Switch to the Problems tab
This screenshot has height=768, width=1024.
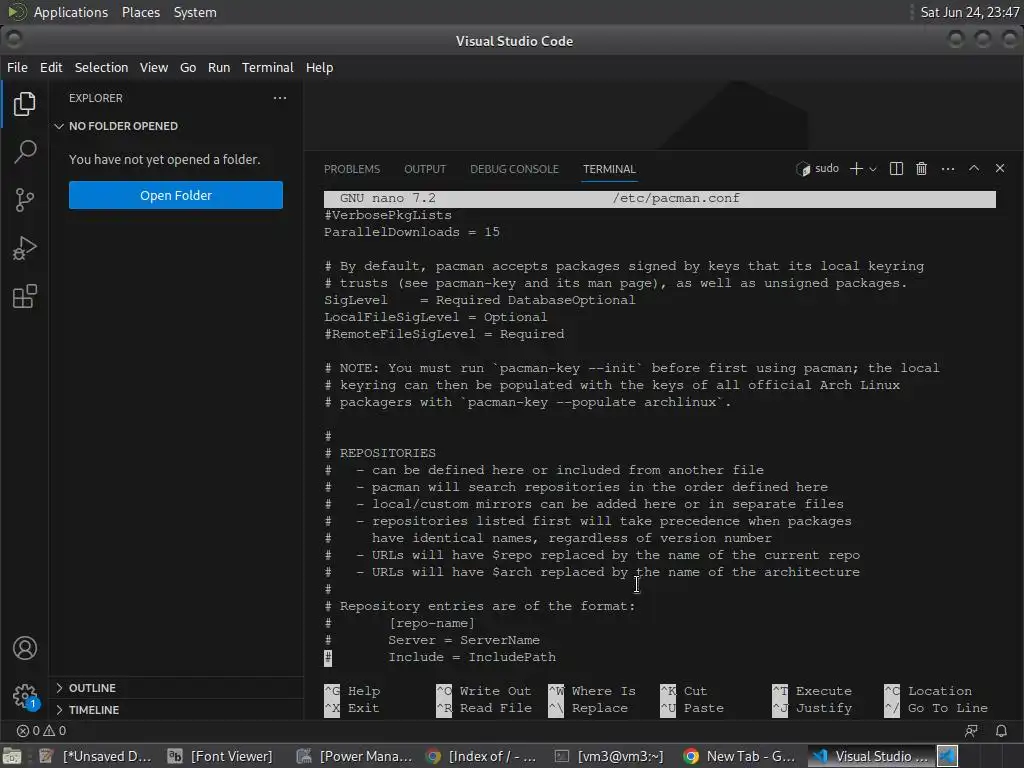pos(352,169)
